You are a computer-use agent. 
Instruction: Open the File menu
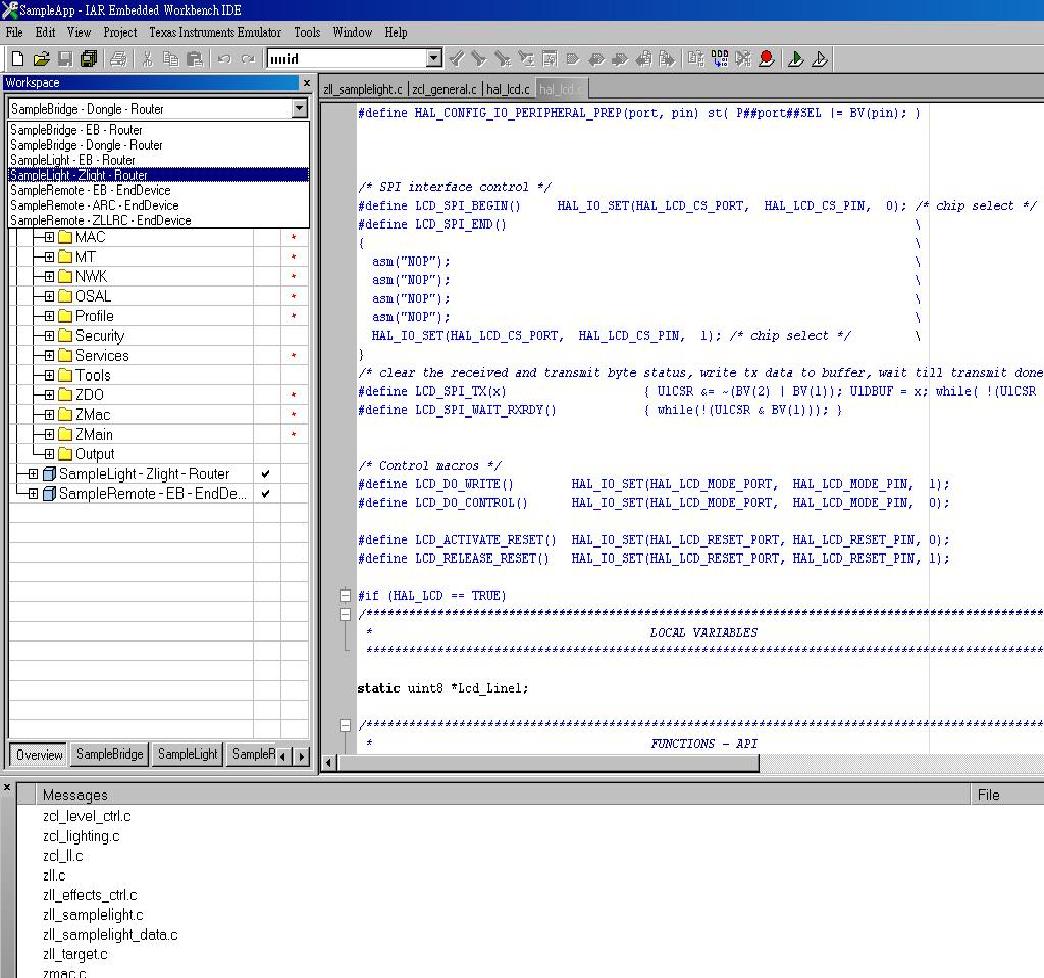point(14,32)
